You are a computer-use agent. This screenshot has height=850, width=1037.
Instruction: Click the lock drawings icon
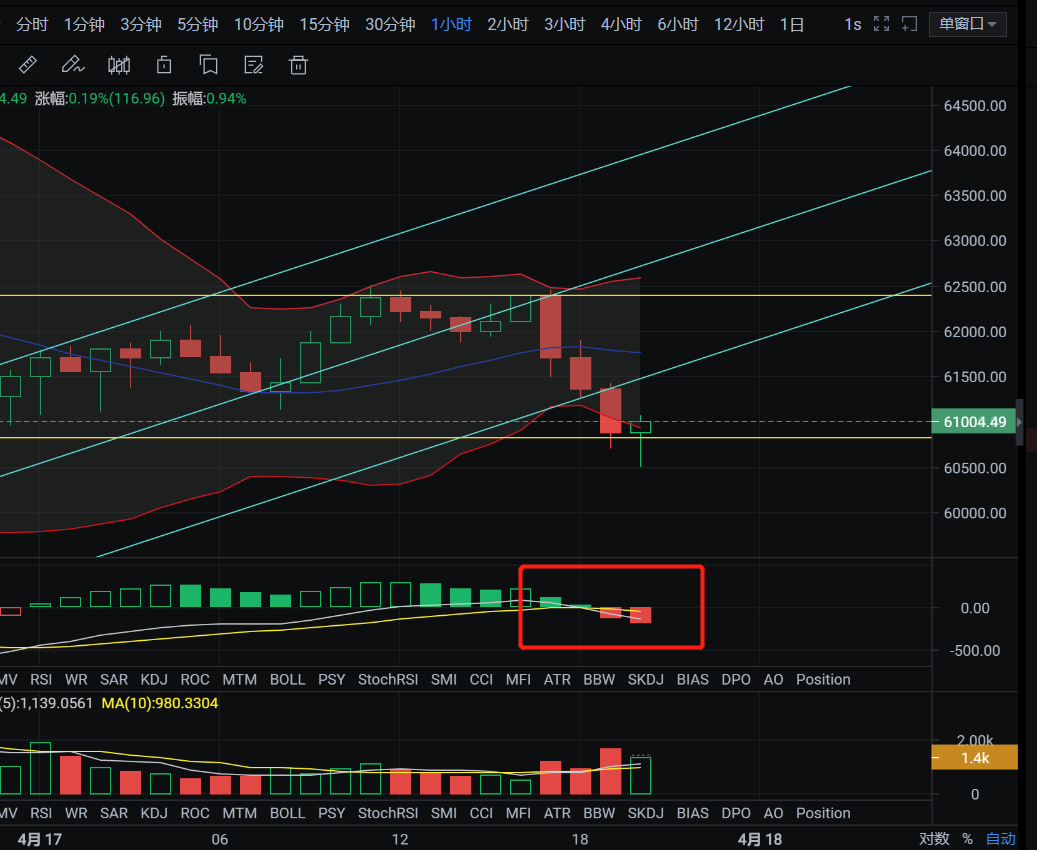click(x=164, y=65)
